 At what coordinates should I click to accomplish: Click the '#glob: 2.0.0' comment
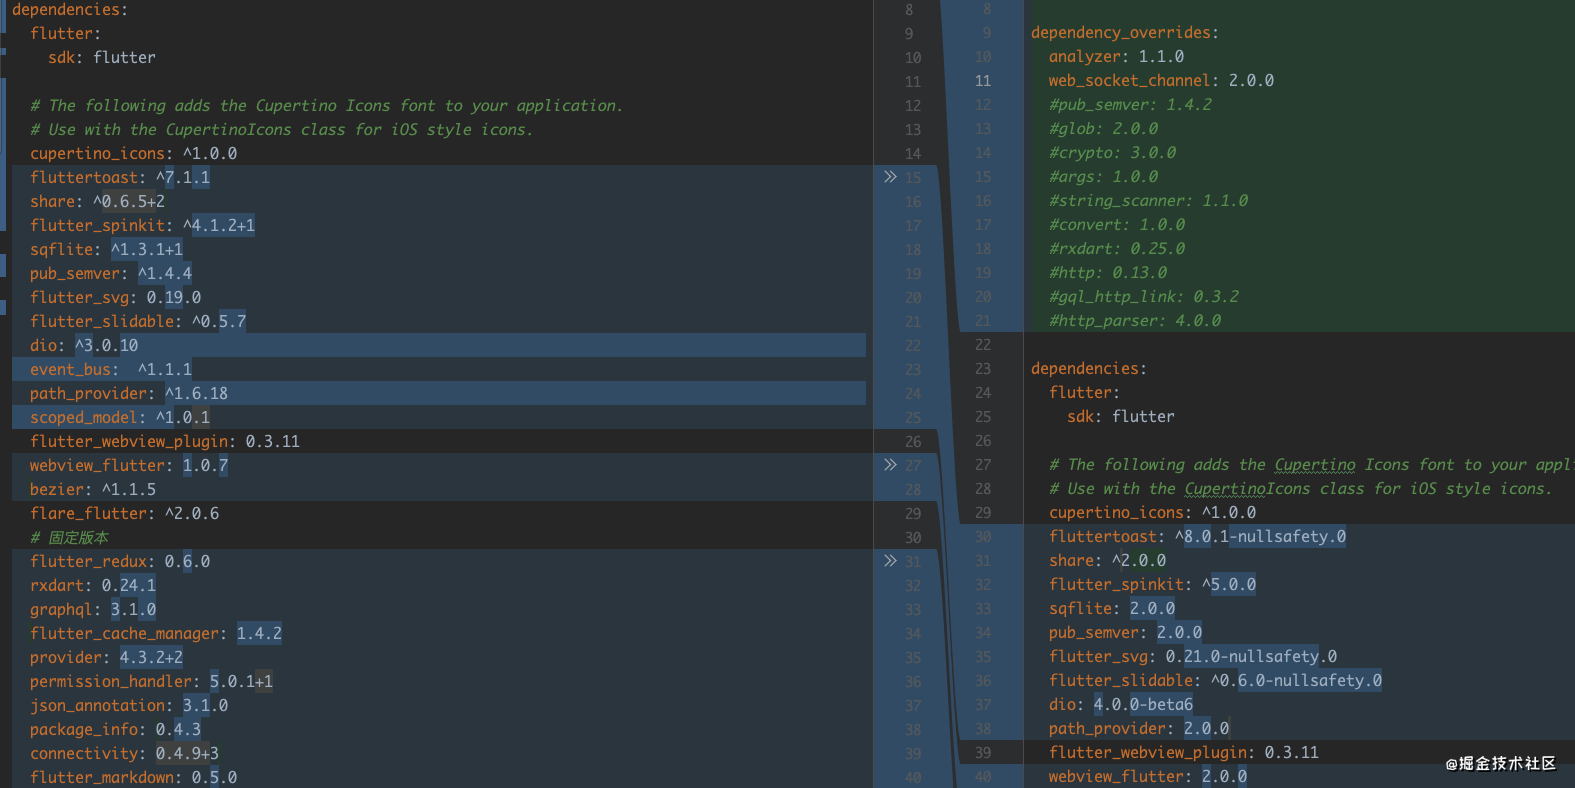click(1103, 128)
